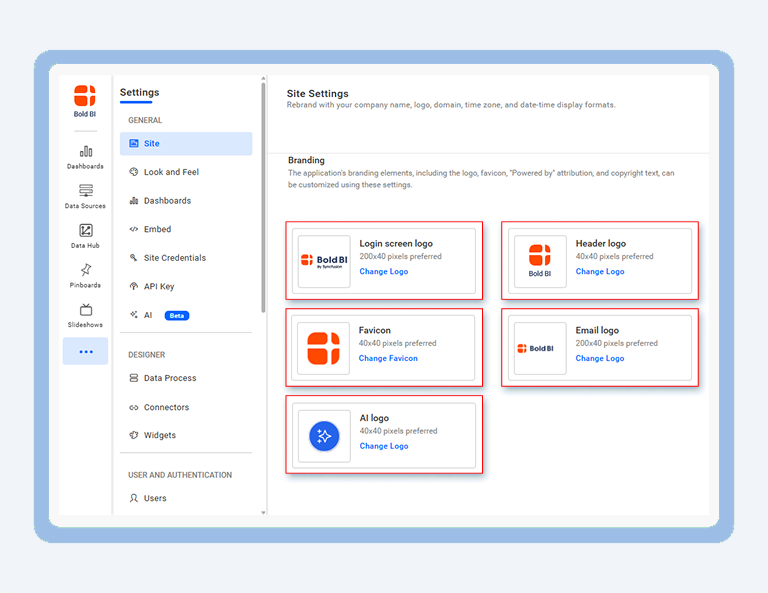Viewport: 768px width, 593px height.
Task: Click Change Logo for AI logo
Action: pos(384,446)
